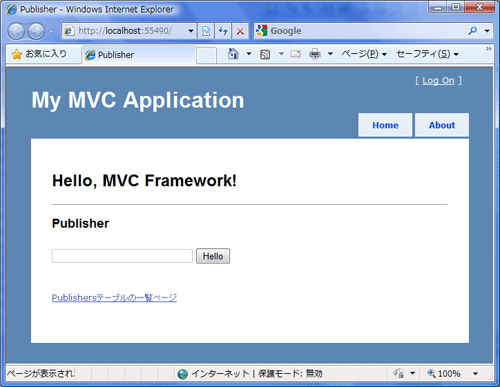Screen dimensions: 500x387
Task: Click the favorites star icon
Action: [17, 54]
